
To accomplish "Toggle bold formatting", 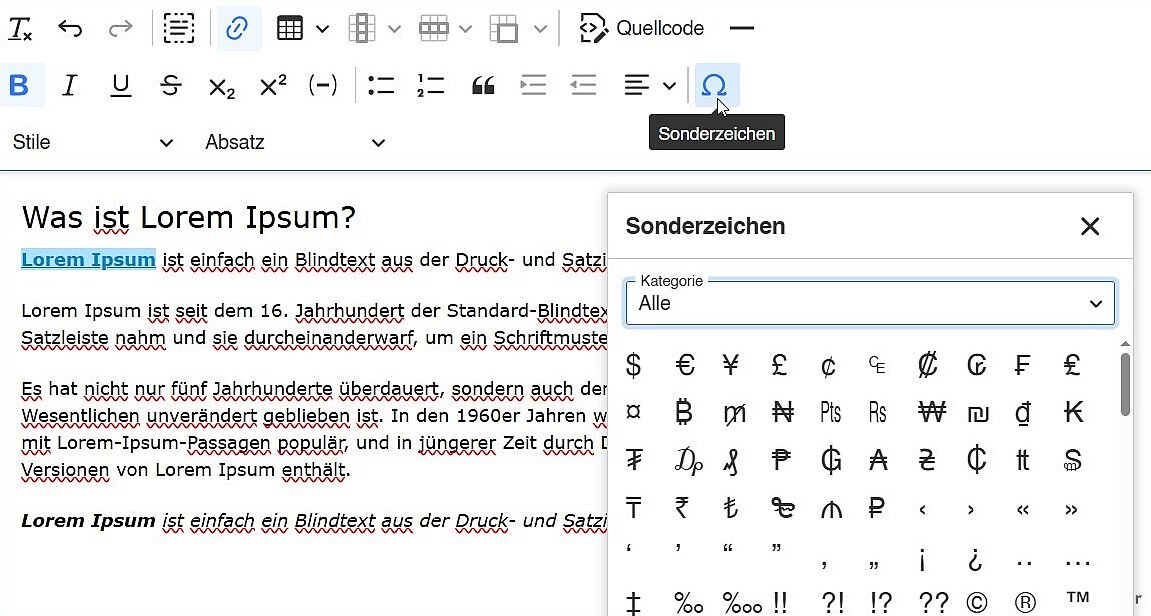I will 20,85.
